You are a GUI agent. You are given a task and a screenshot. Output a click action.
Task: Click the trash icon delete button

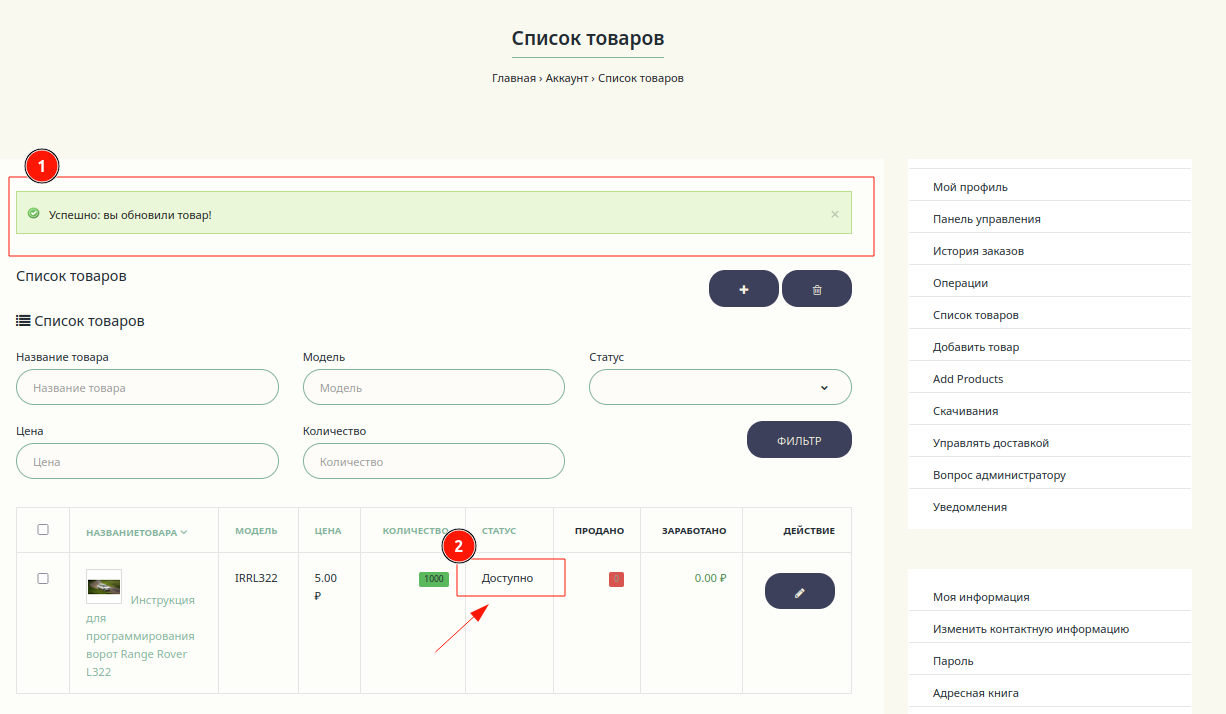(817, 289)
